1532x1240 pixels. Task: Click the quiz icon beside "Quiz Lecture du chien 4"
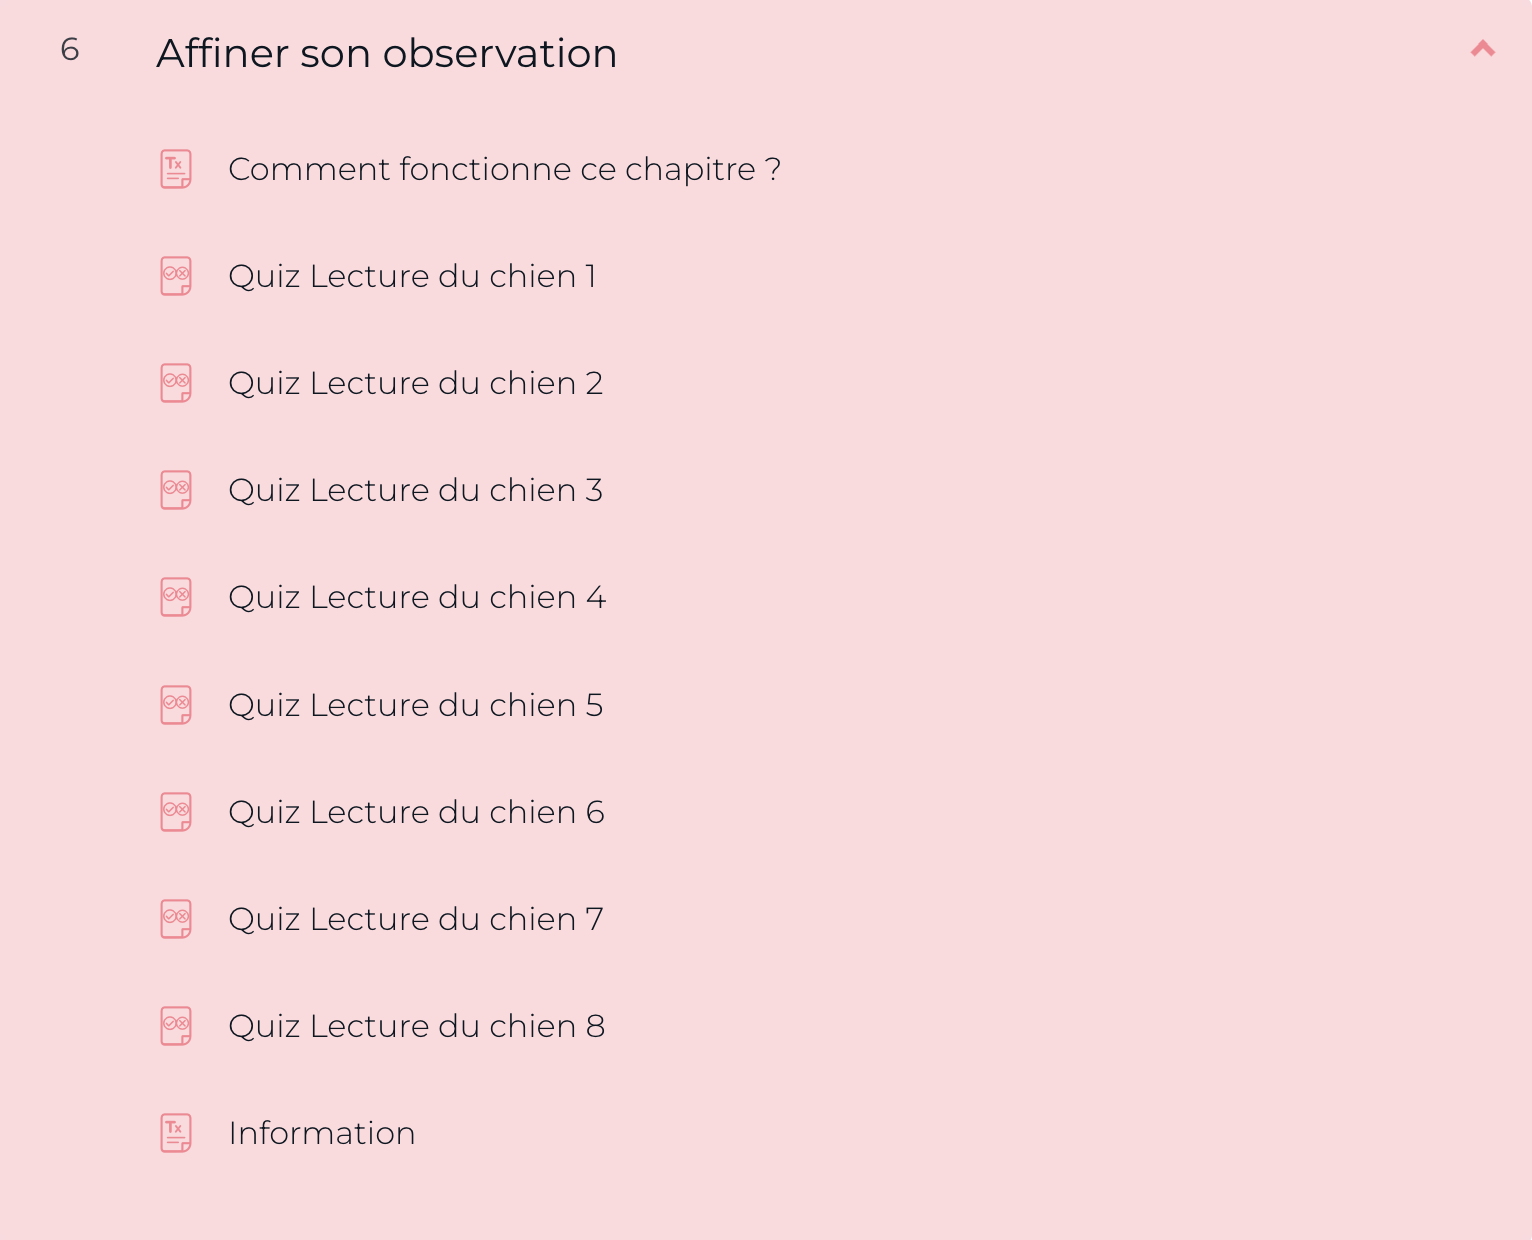click(175, 597)
